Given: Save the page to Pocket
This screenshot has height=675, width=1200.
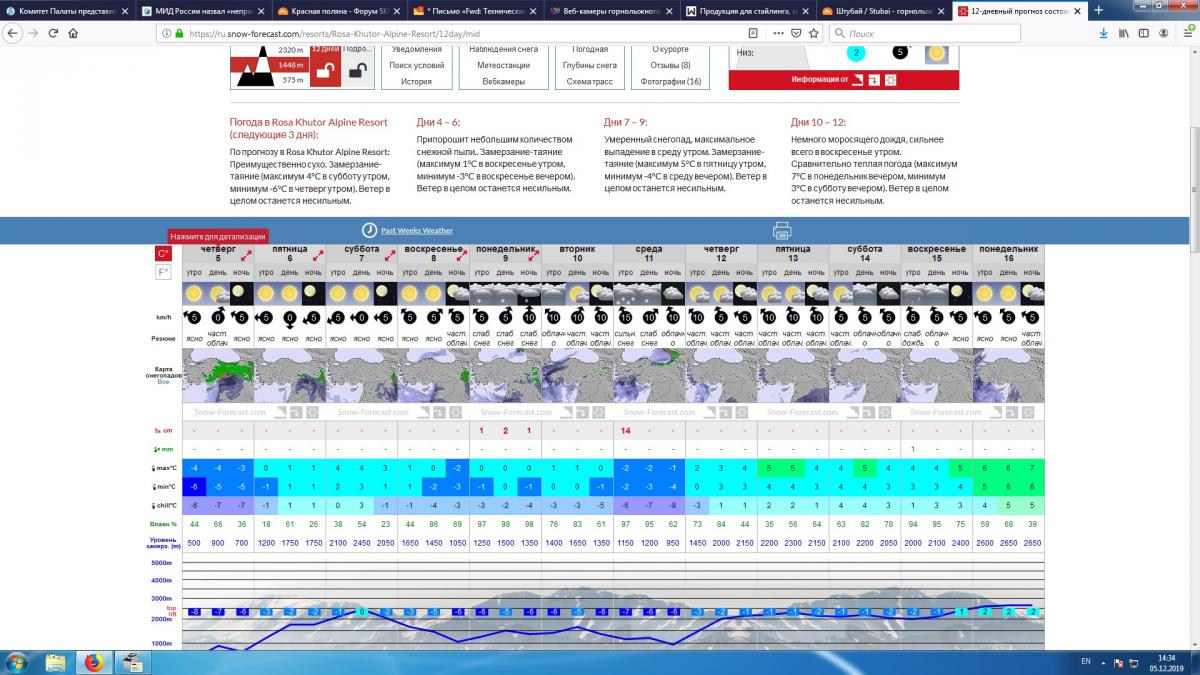Looking at the screenshot, I should tap(794, 33).
